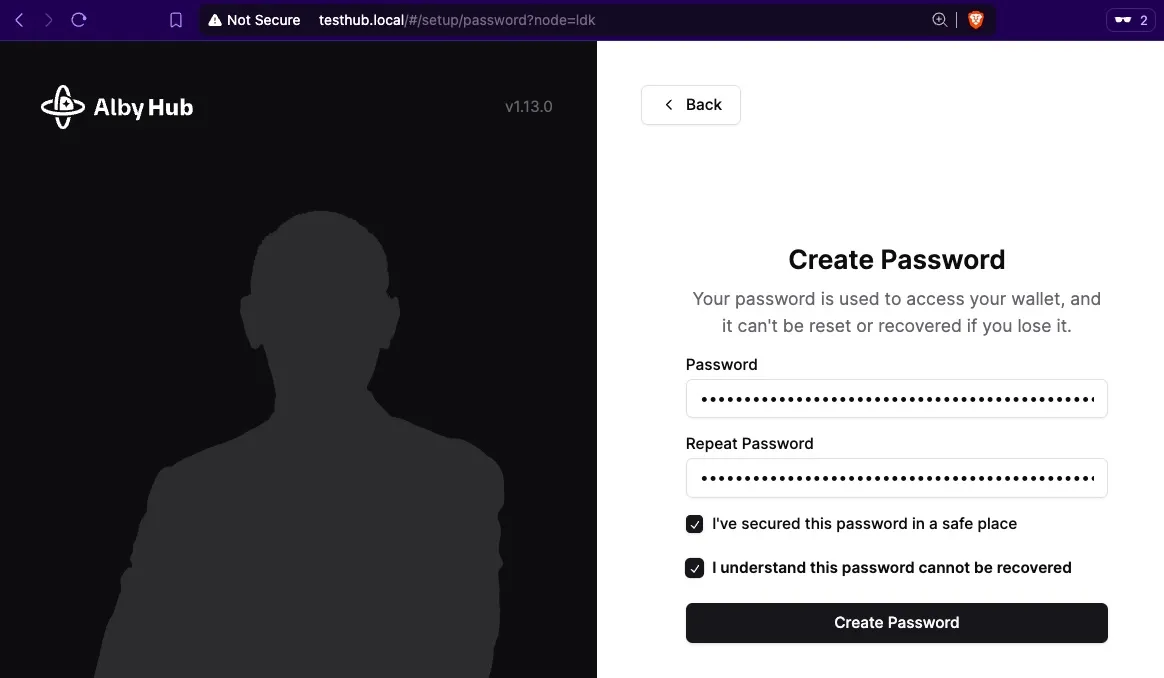The height and width of the screenshot is (678, 1164).
Task: Click the v1.13.0 version label
Action: pyautogui.click(x=529, y=107)
